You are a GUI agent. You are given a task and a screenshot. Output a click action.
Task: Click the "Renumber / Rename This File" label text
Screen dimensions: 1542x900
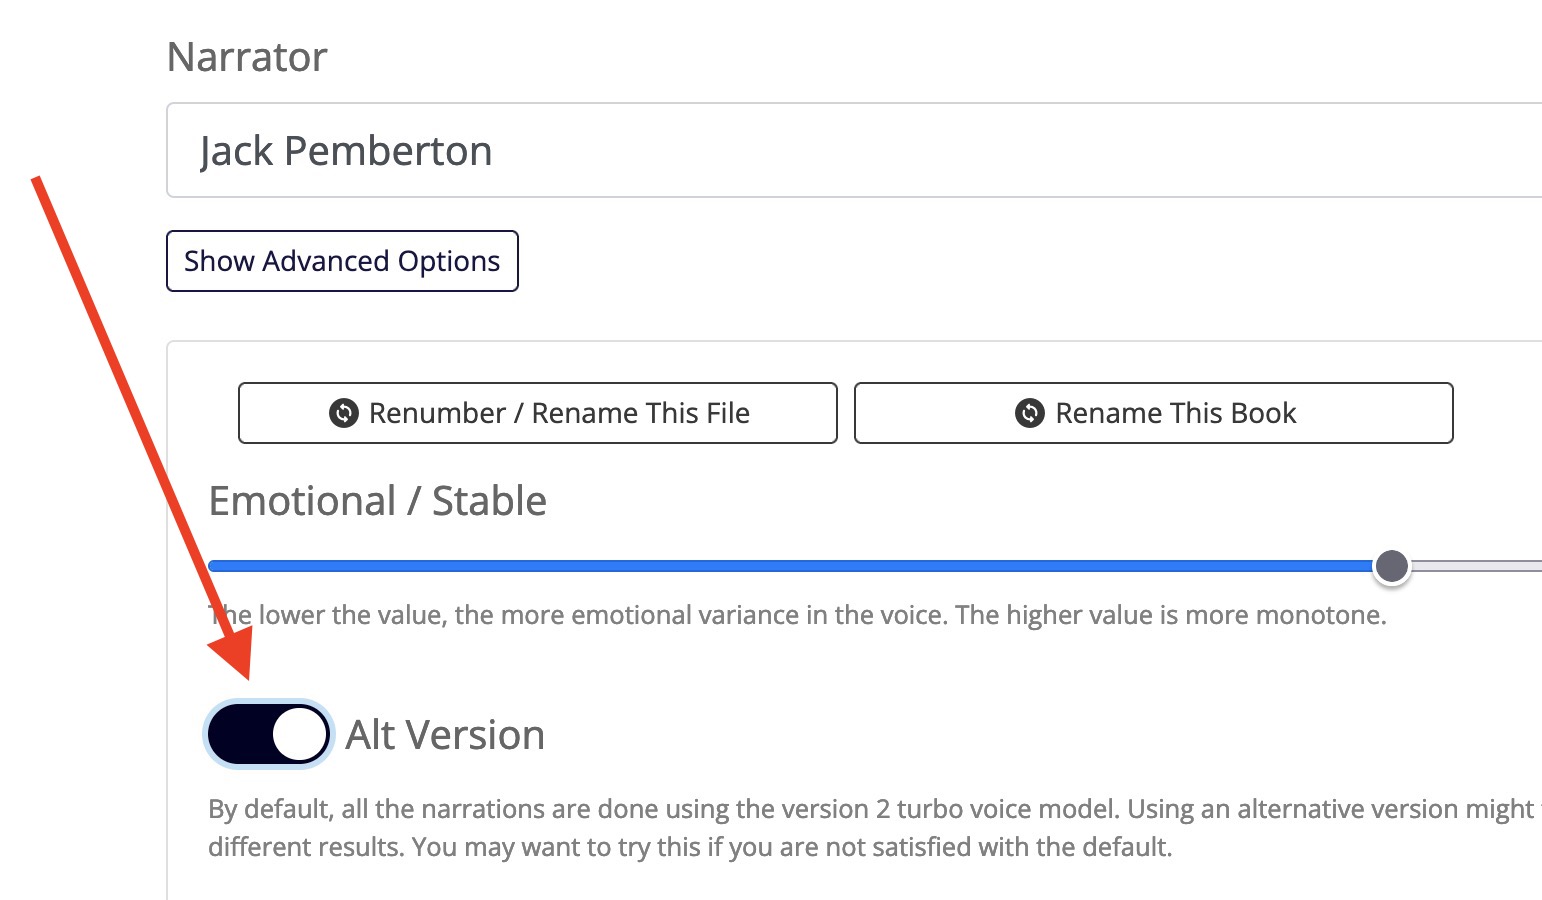(x=559, y=413)
